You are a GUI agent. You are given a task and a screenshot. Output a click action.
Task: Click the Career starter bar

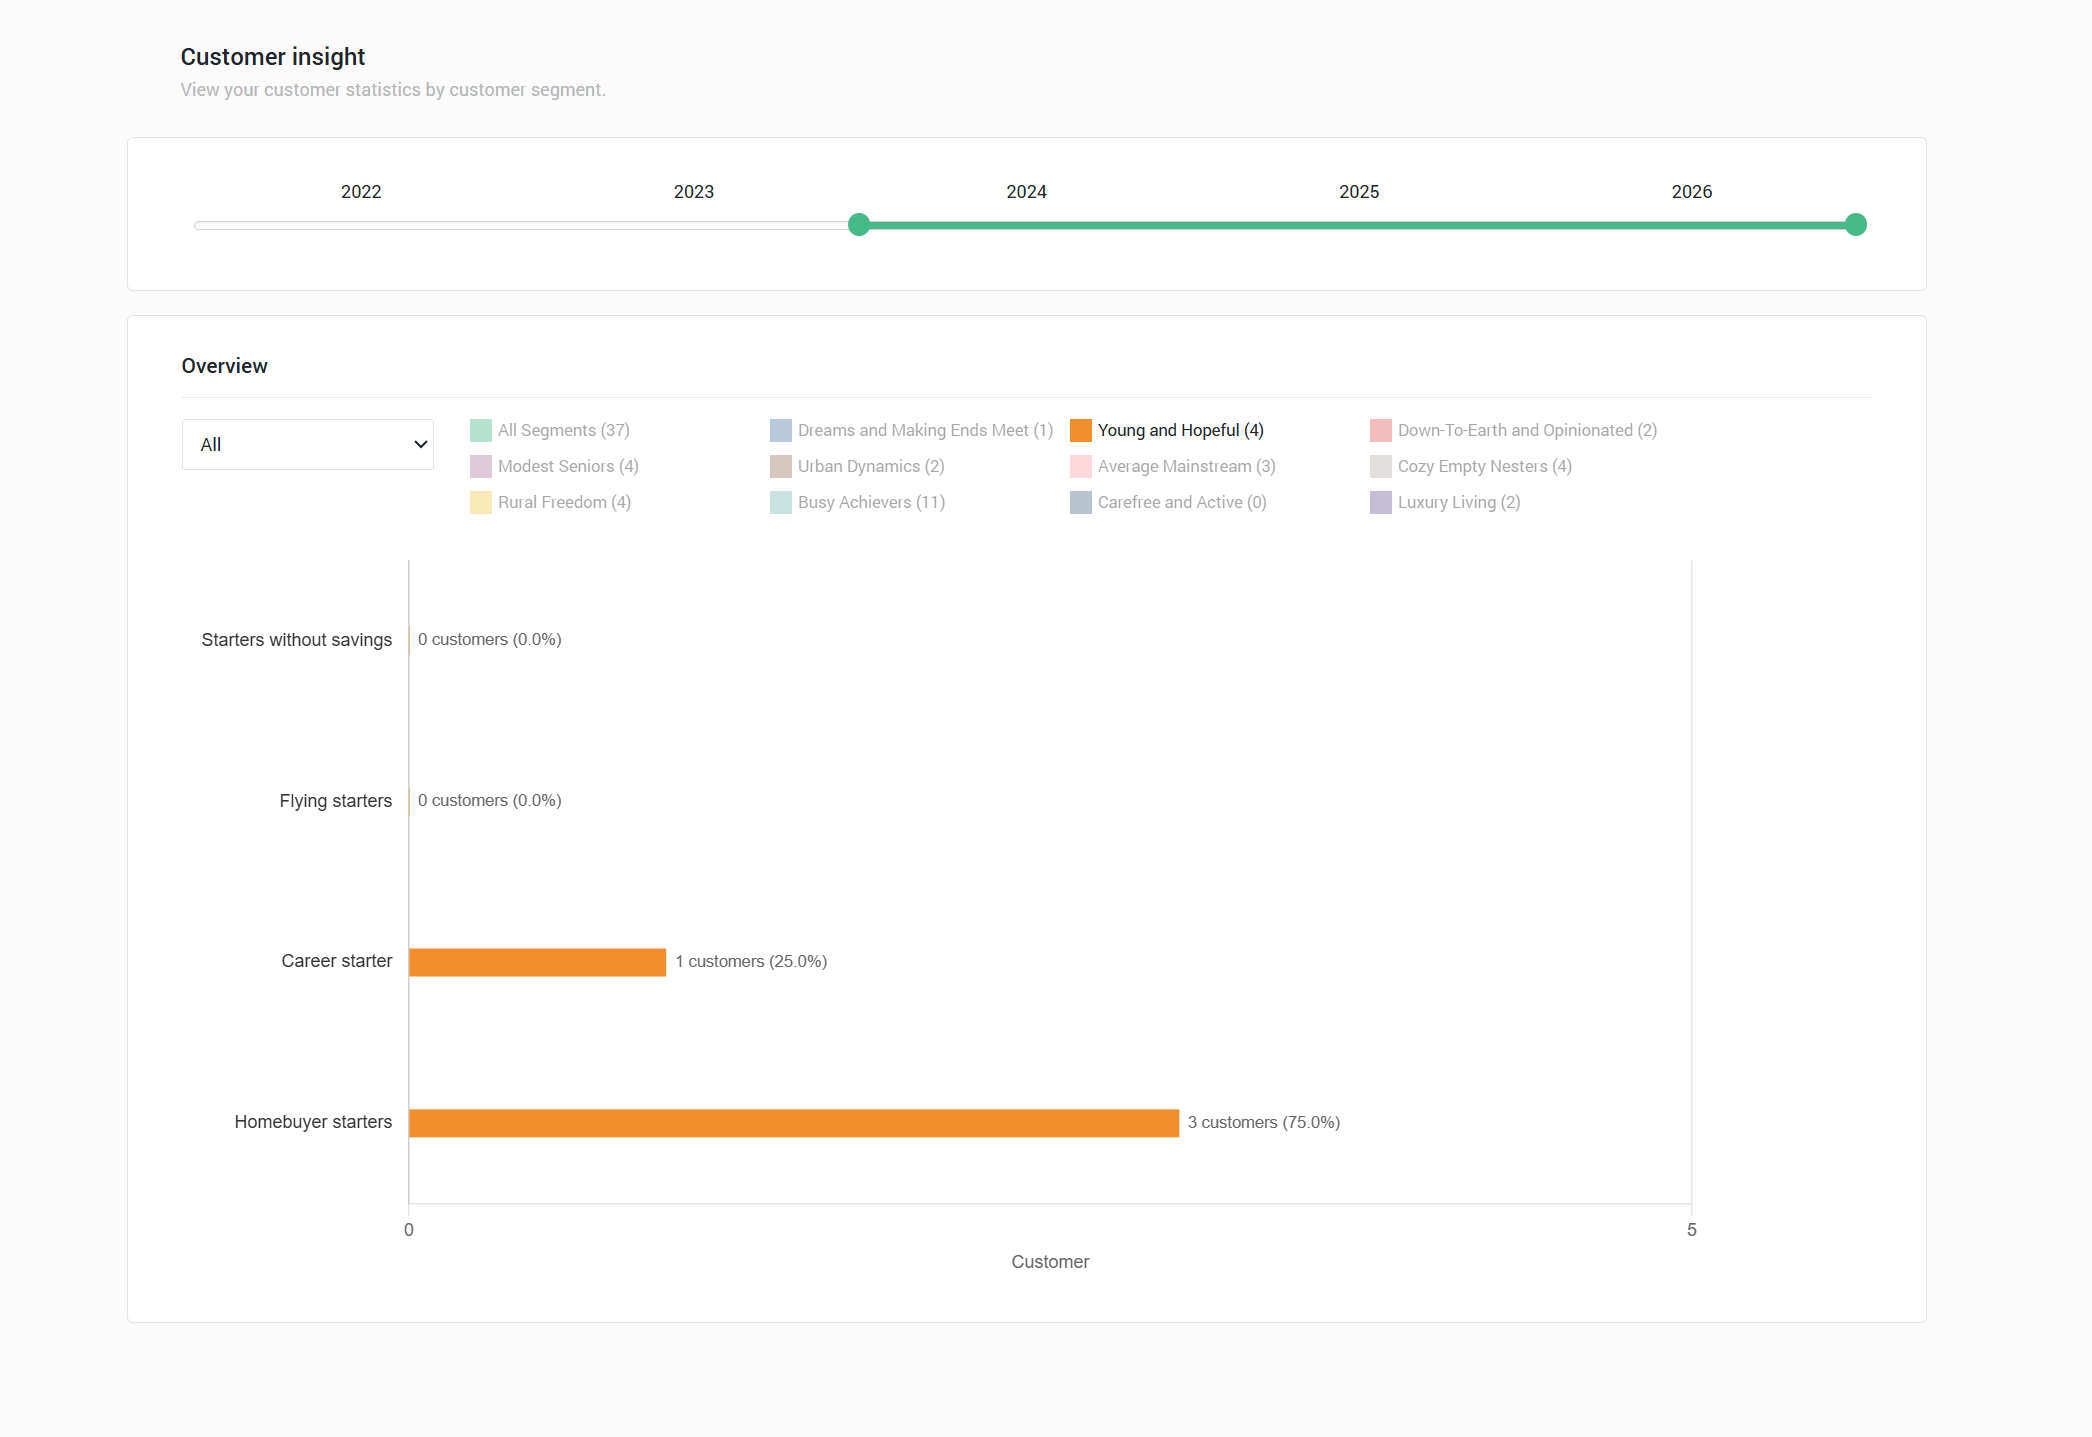[x=537, y=962]
